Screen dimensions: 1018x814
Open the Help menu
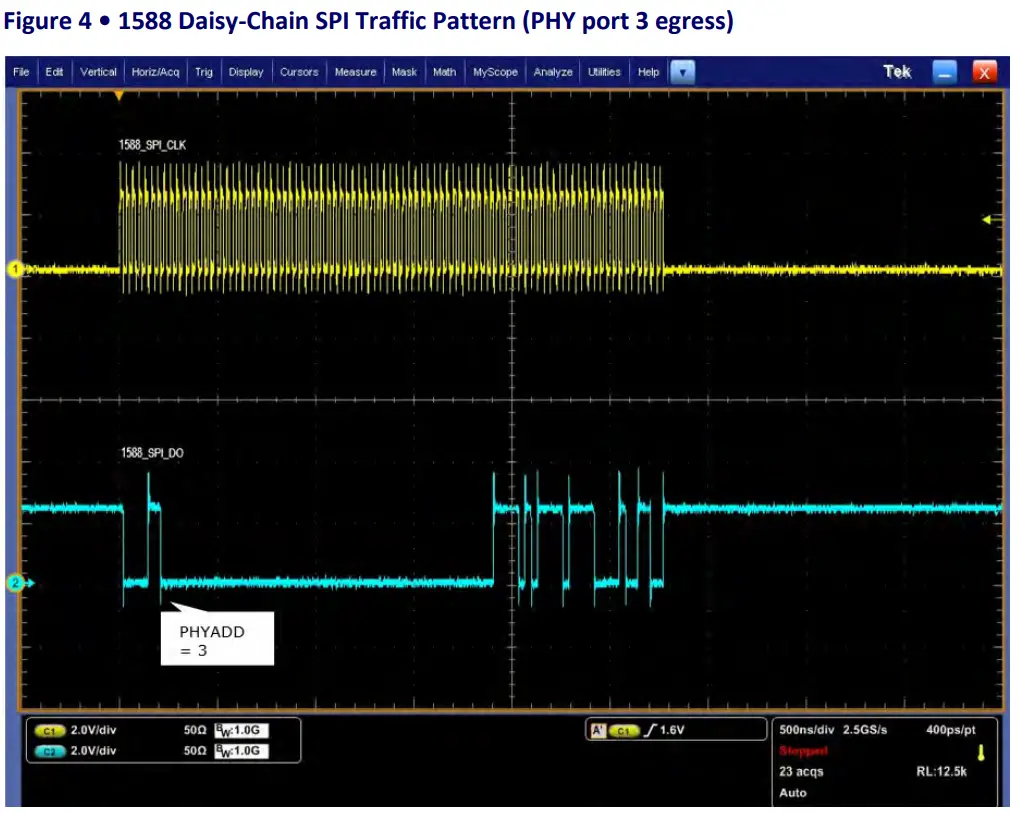pos(649,72)
